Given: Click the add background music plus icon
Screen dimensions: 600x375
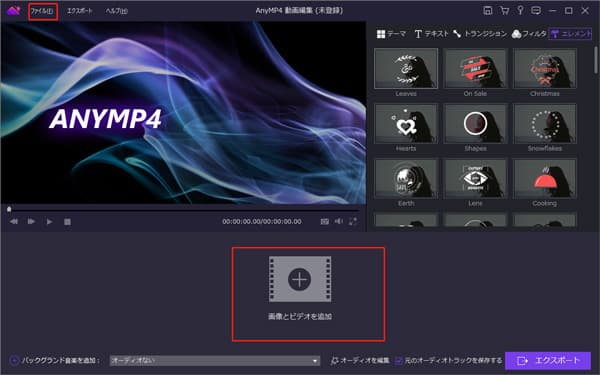Looking at the screenshot, I should point(14,360).
